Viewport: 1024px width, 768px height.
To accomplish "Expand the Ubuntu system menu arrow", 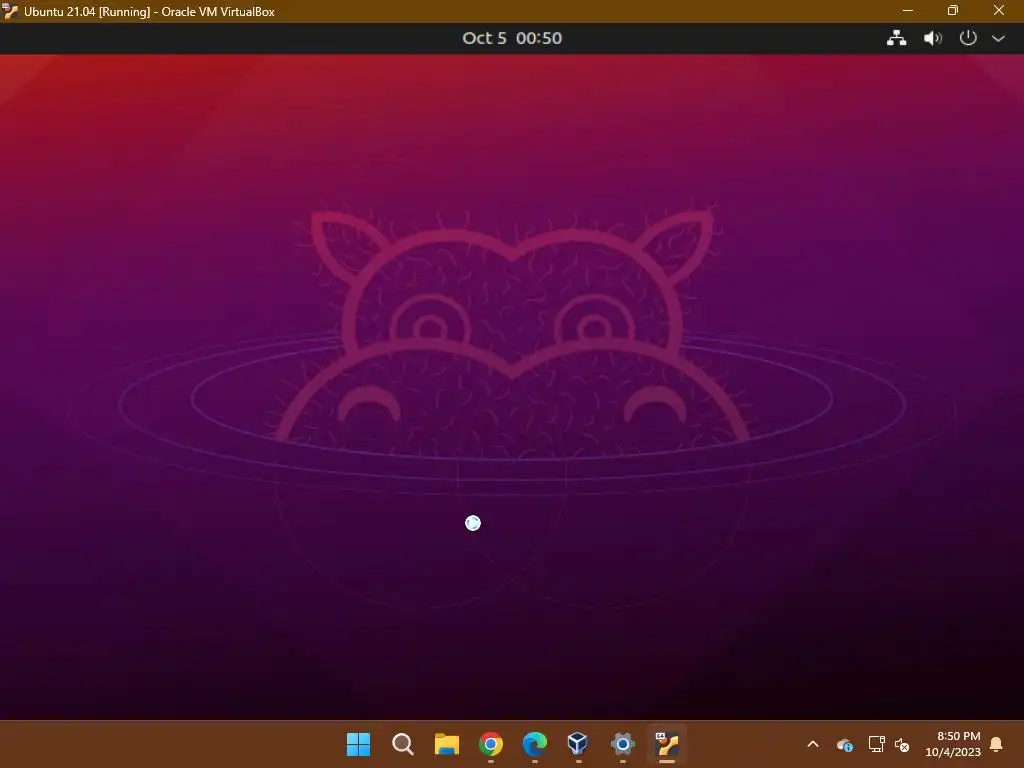I will coord(999,39).
